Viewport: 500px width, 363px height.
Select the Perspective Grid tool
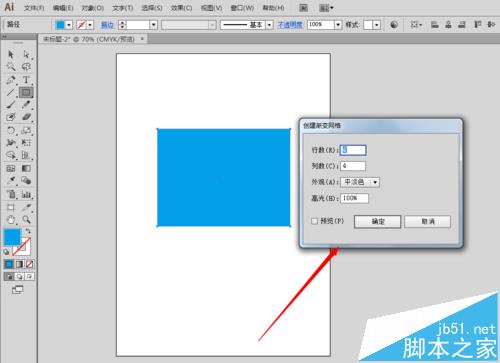tap(26, 155)
